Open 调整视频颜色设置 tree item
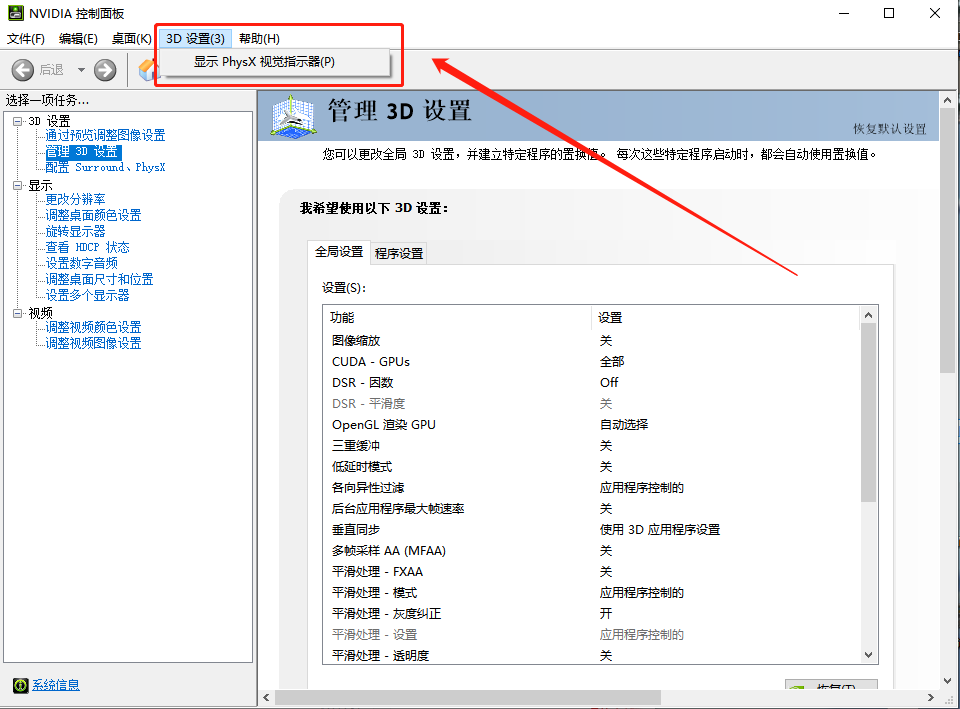 (x=93, y=327)
